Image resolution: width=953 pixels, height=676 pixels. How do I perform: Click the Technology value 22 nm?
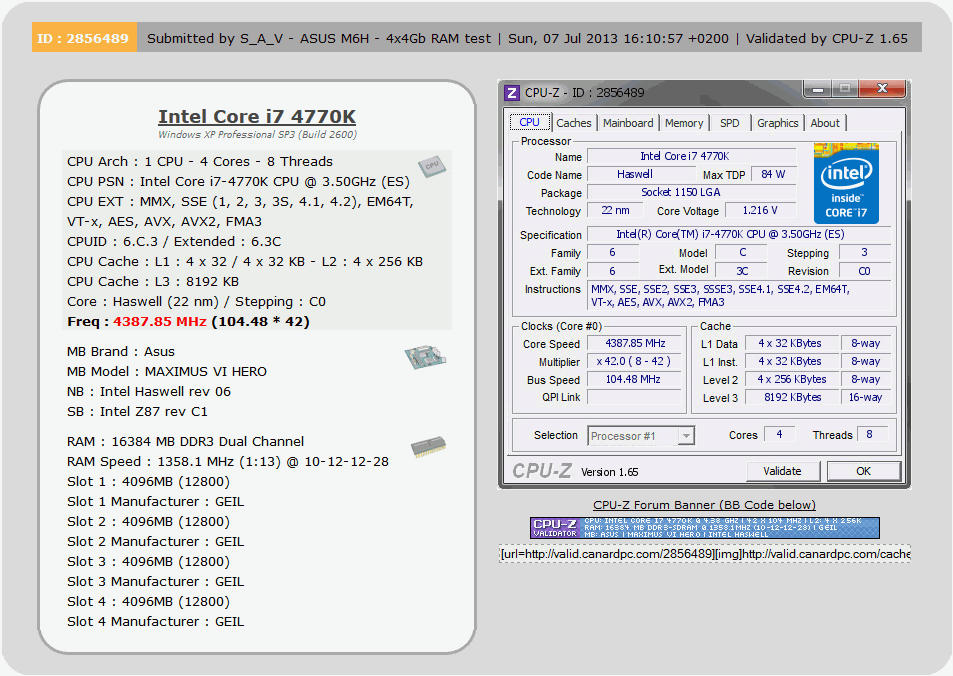point(615,210)
